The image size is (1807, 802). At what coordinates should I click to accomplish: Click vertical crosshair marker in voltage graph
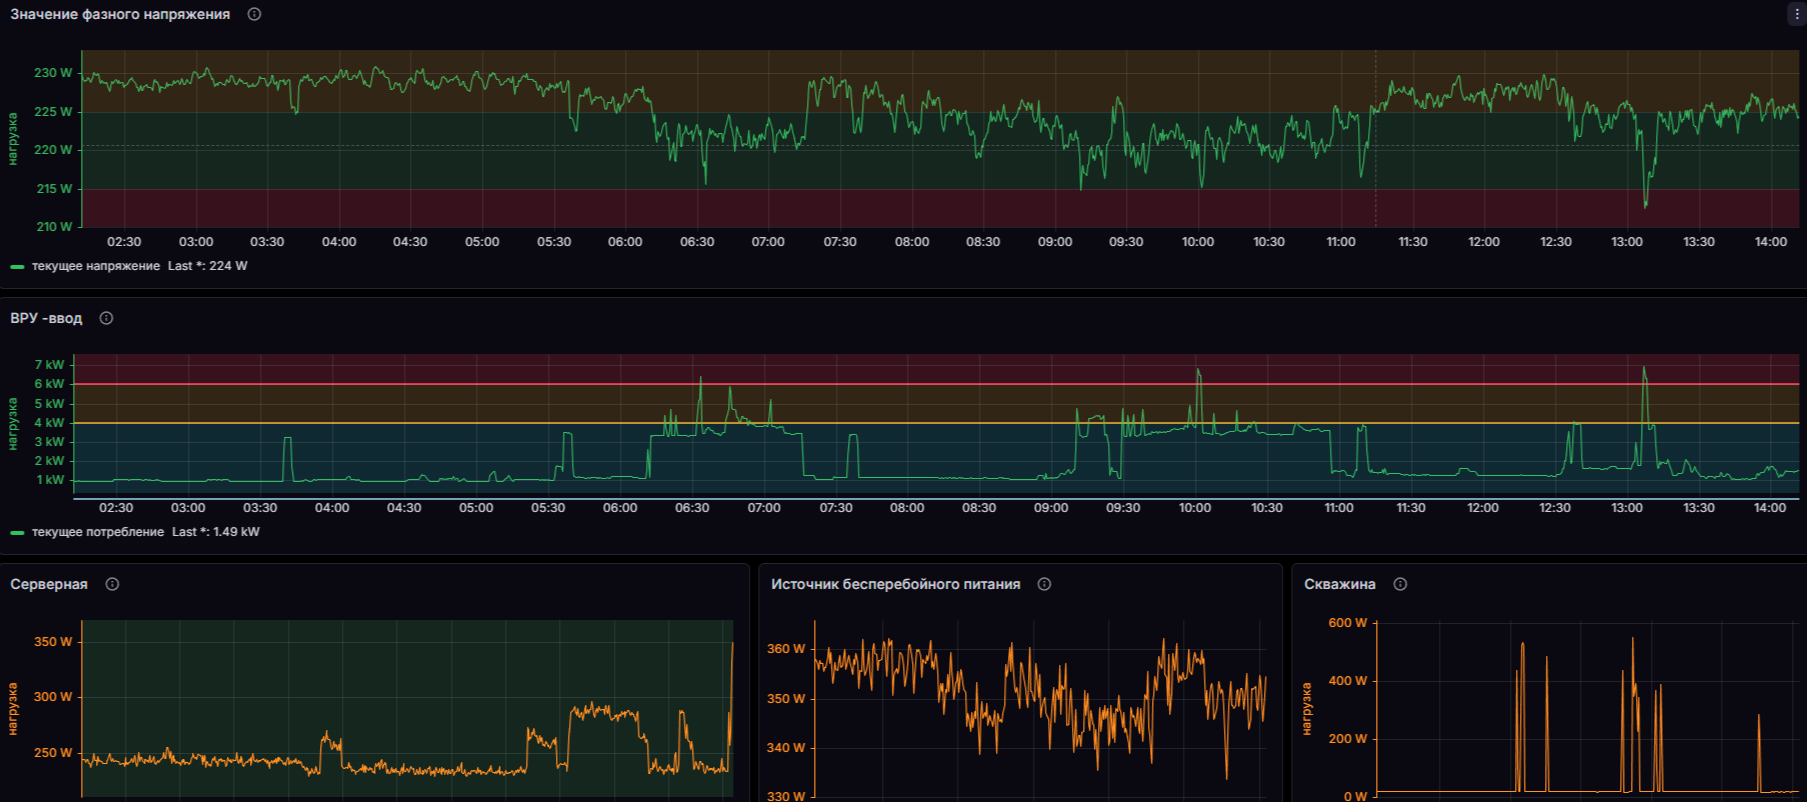1375,140
